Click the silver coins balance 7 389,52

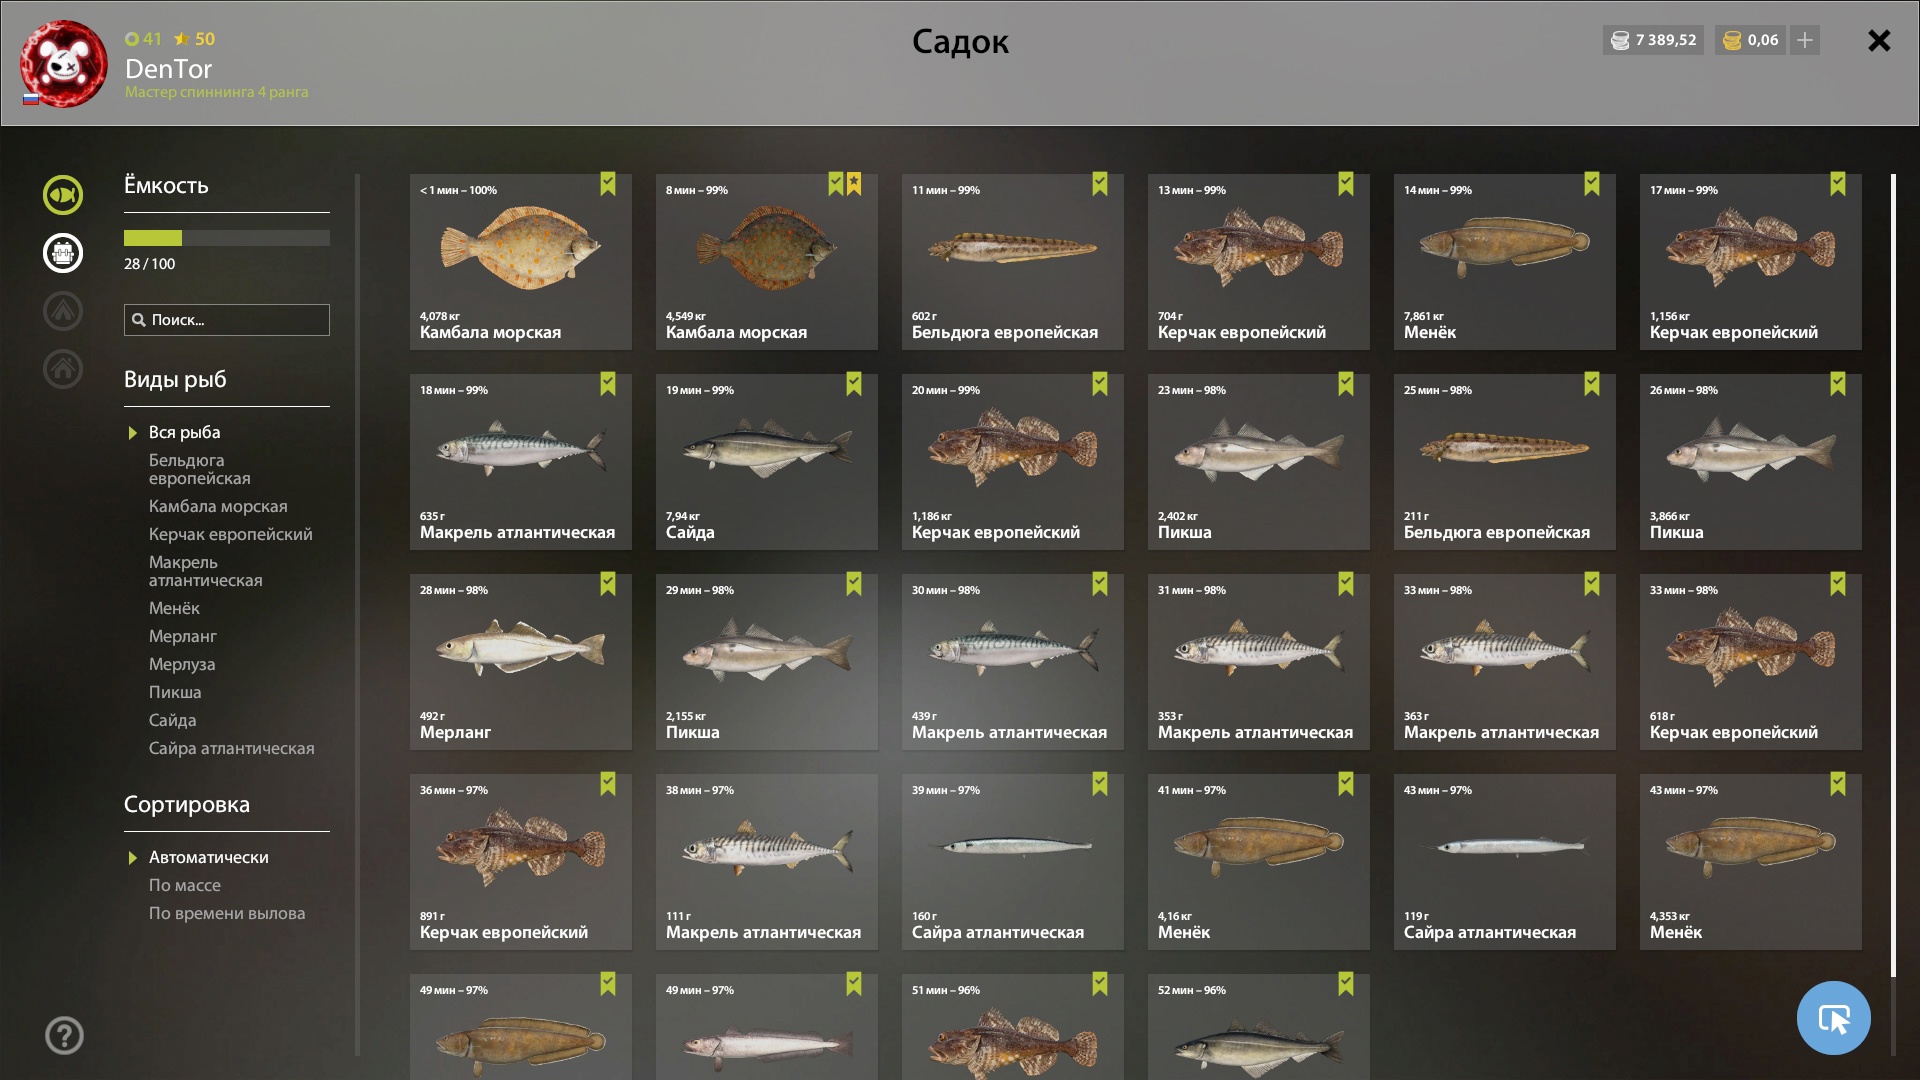pyautogui.click(x=1653, y=40)
